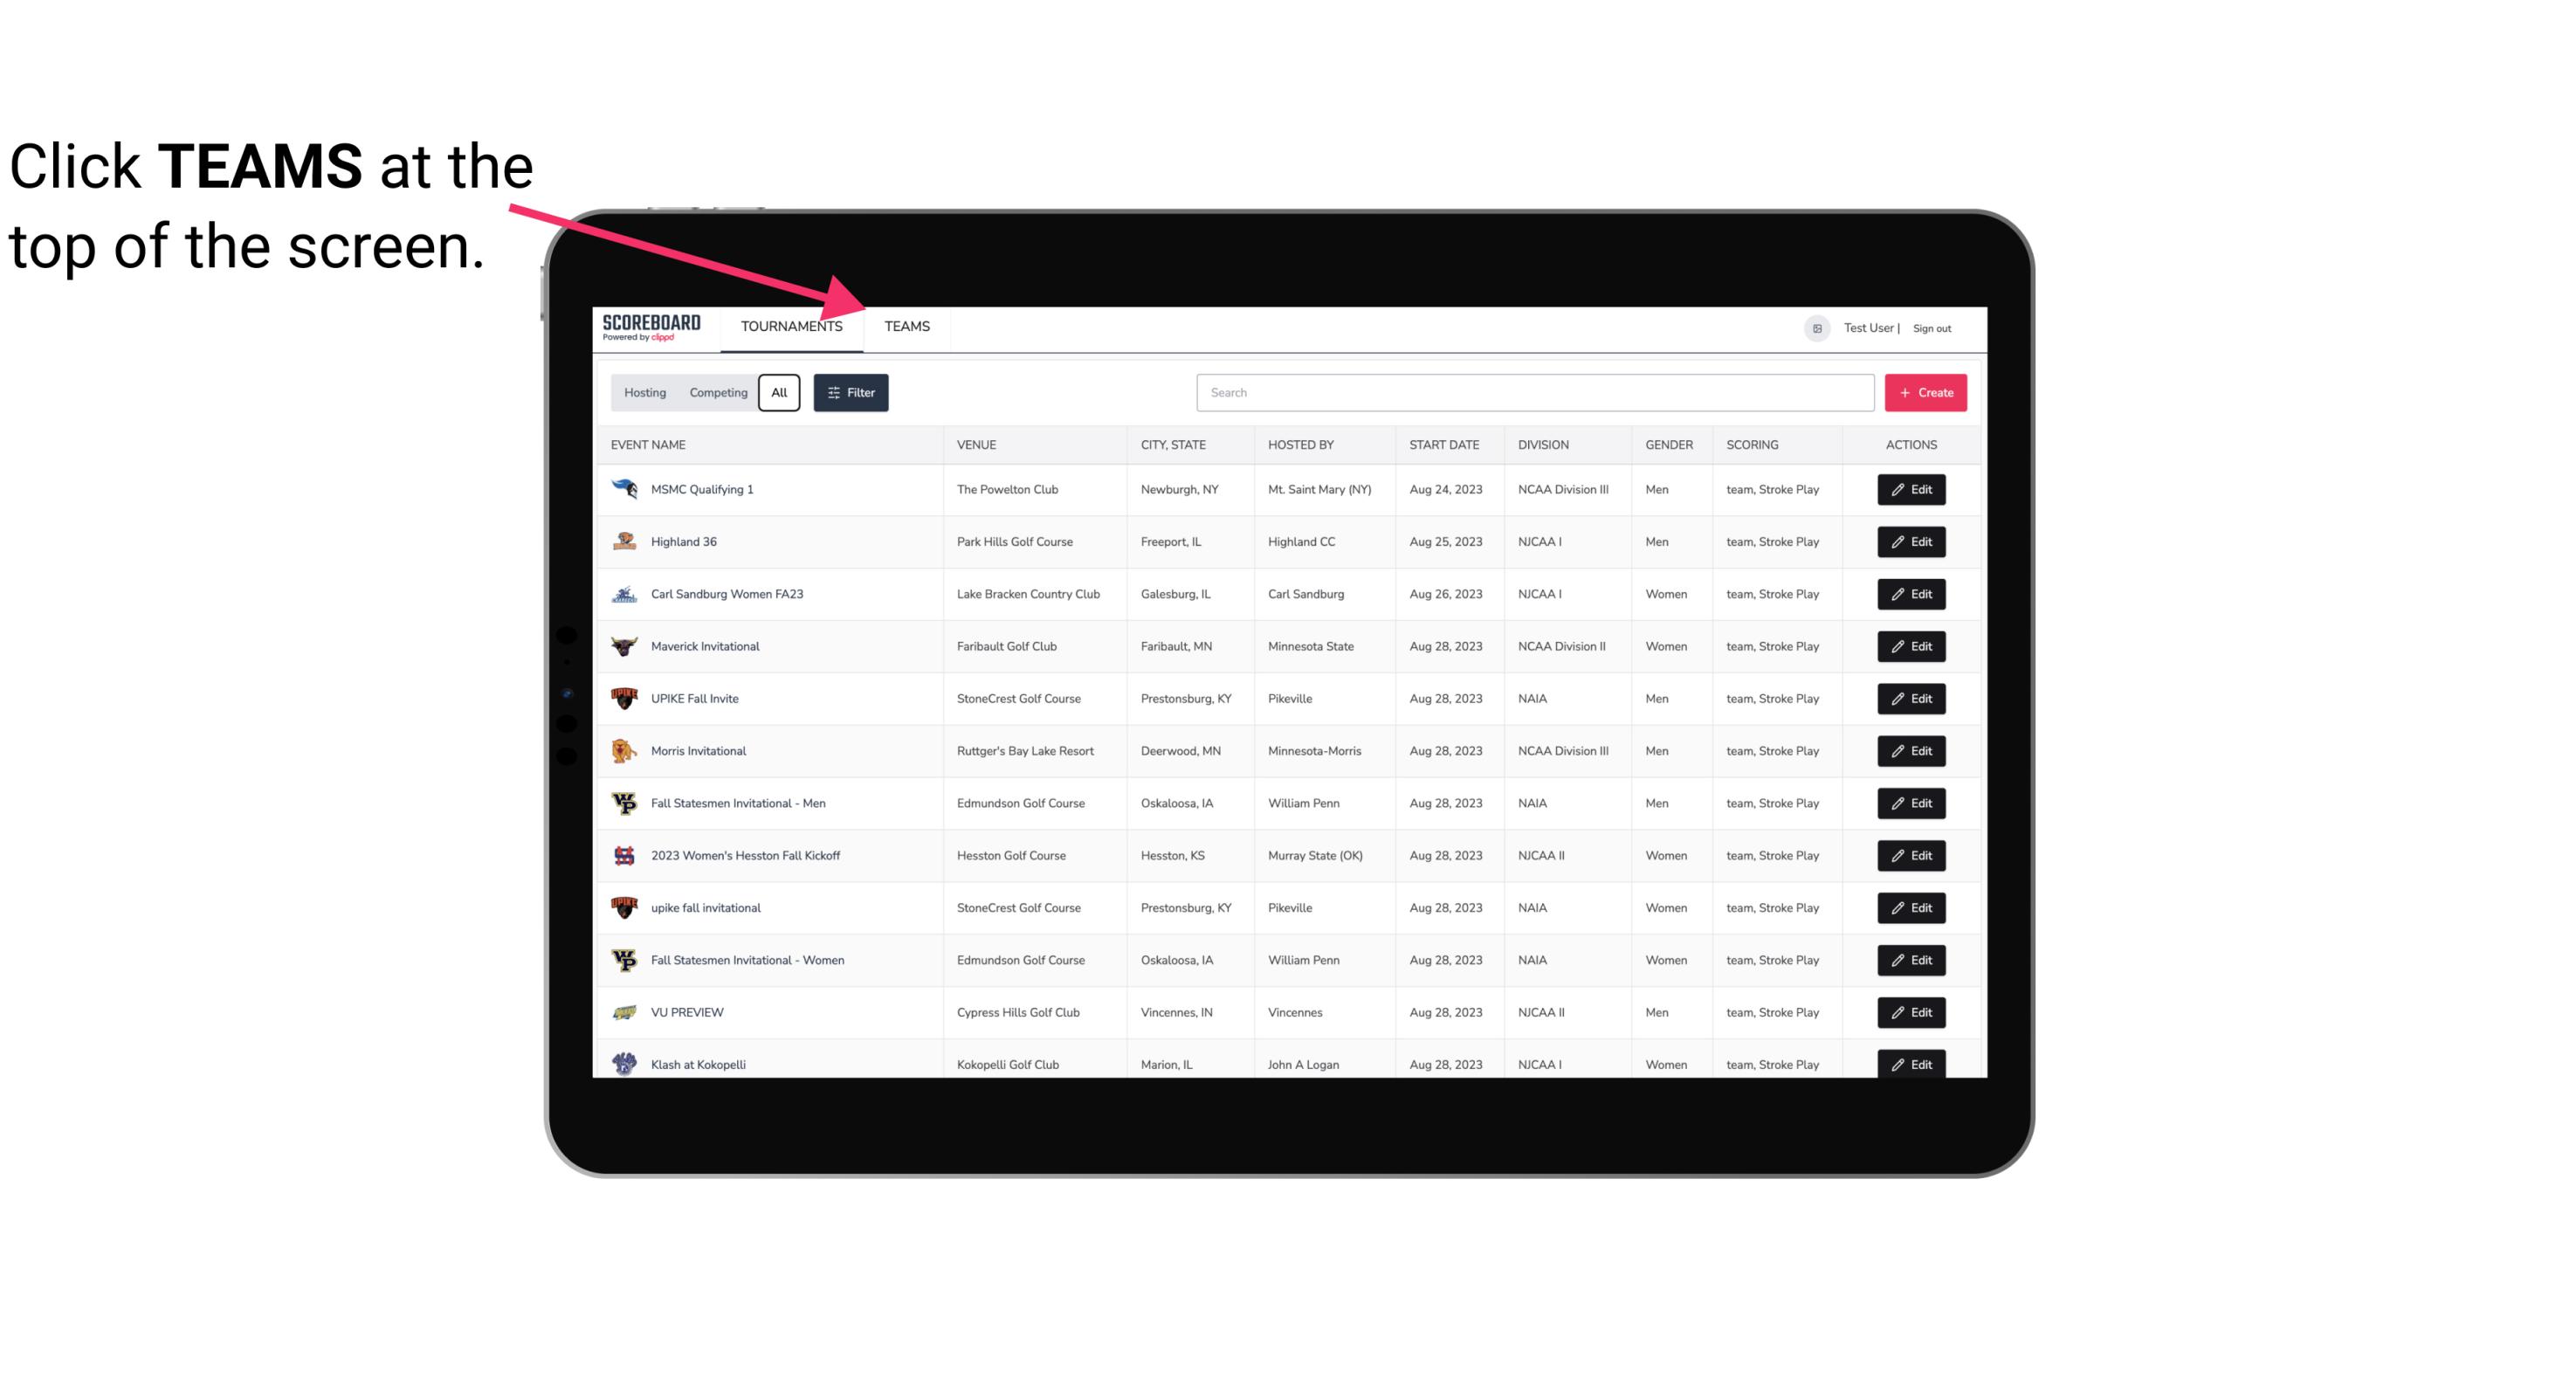Click the Create button
This screenshot has height=1386, width=2576.
[1925, 391]
